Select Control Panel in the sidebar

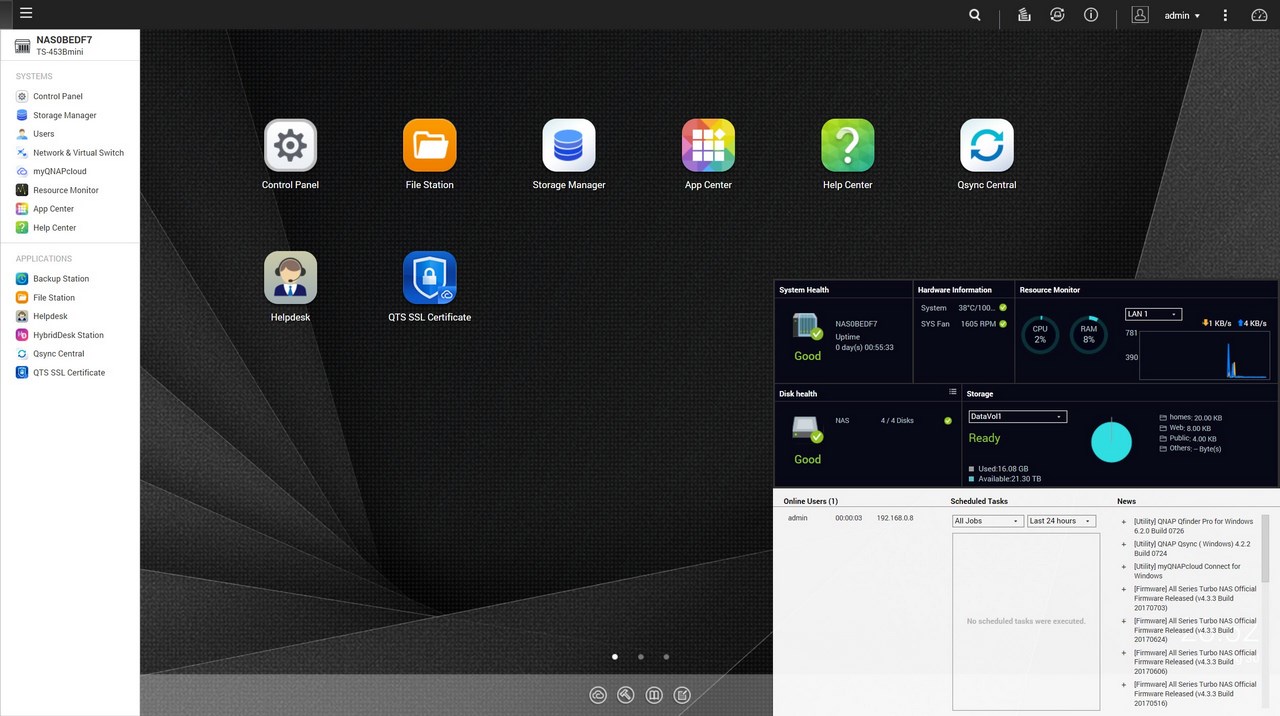[x=58, y=96]
